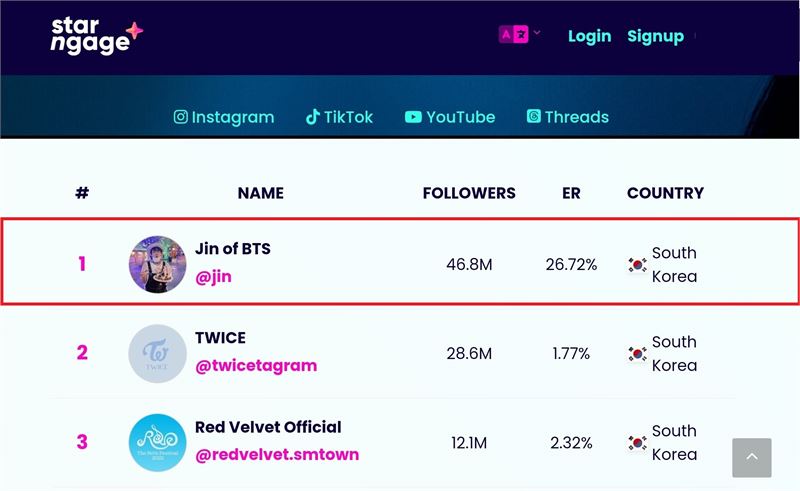The height and width of the screenshot is (491, 800).
Task: Open the Login link
Action: point(589,36)
